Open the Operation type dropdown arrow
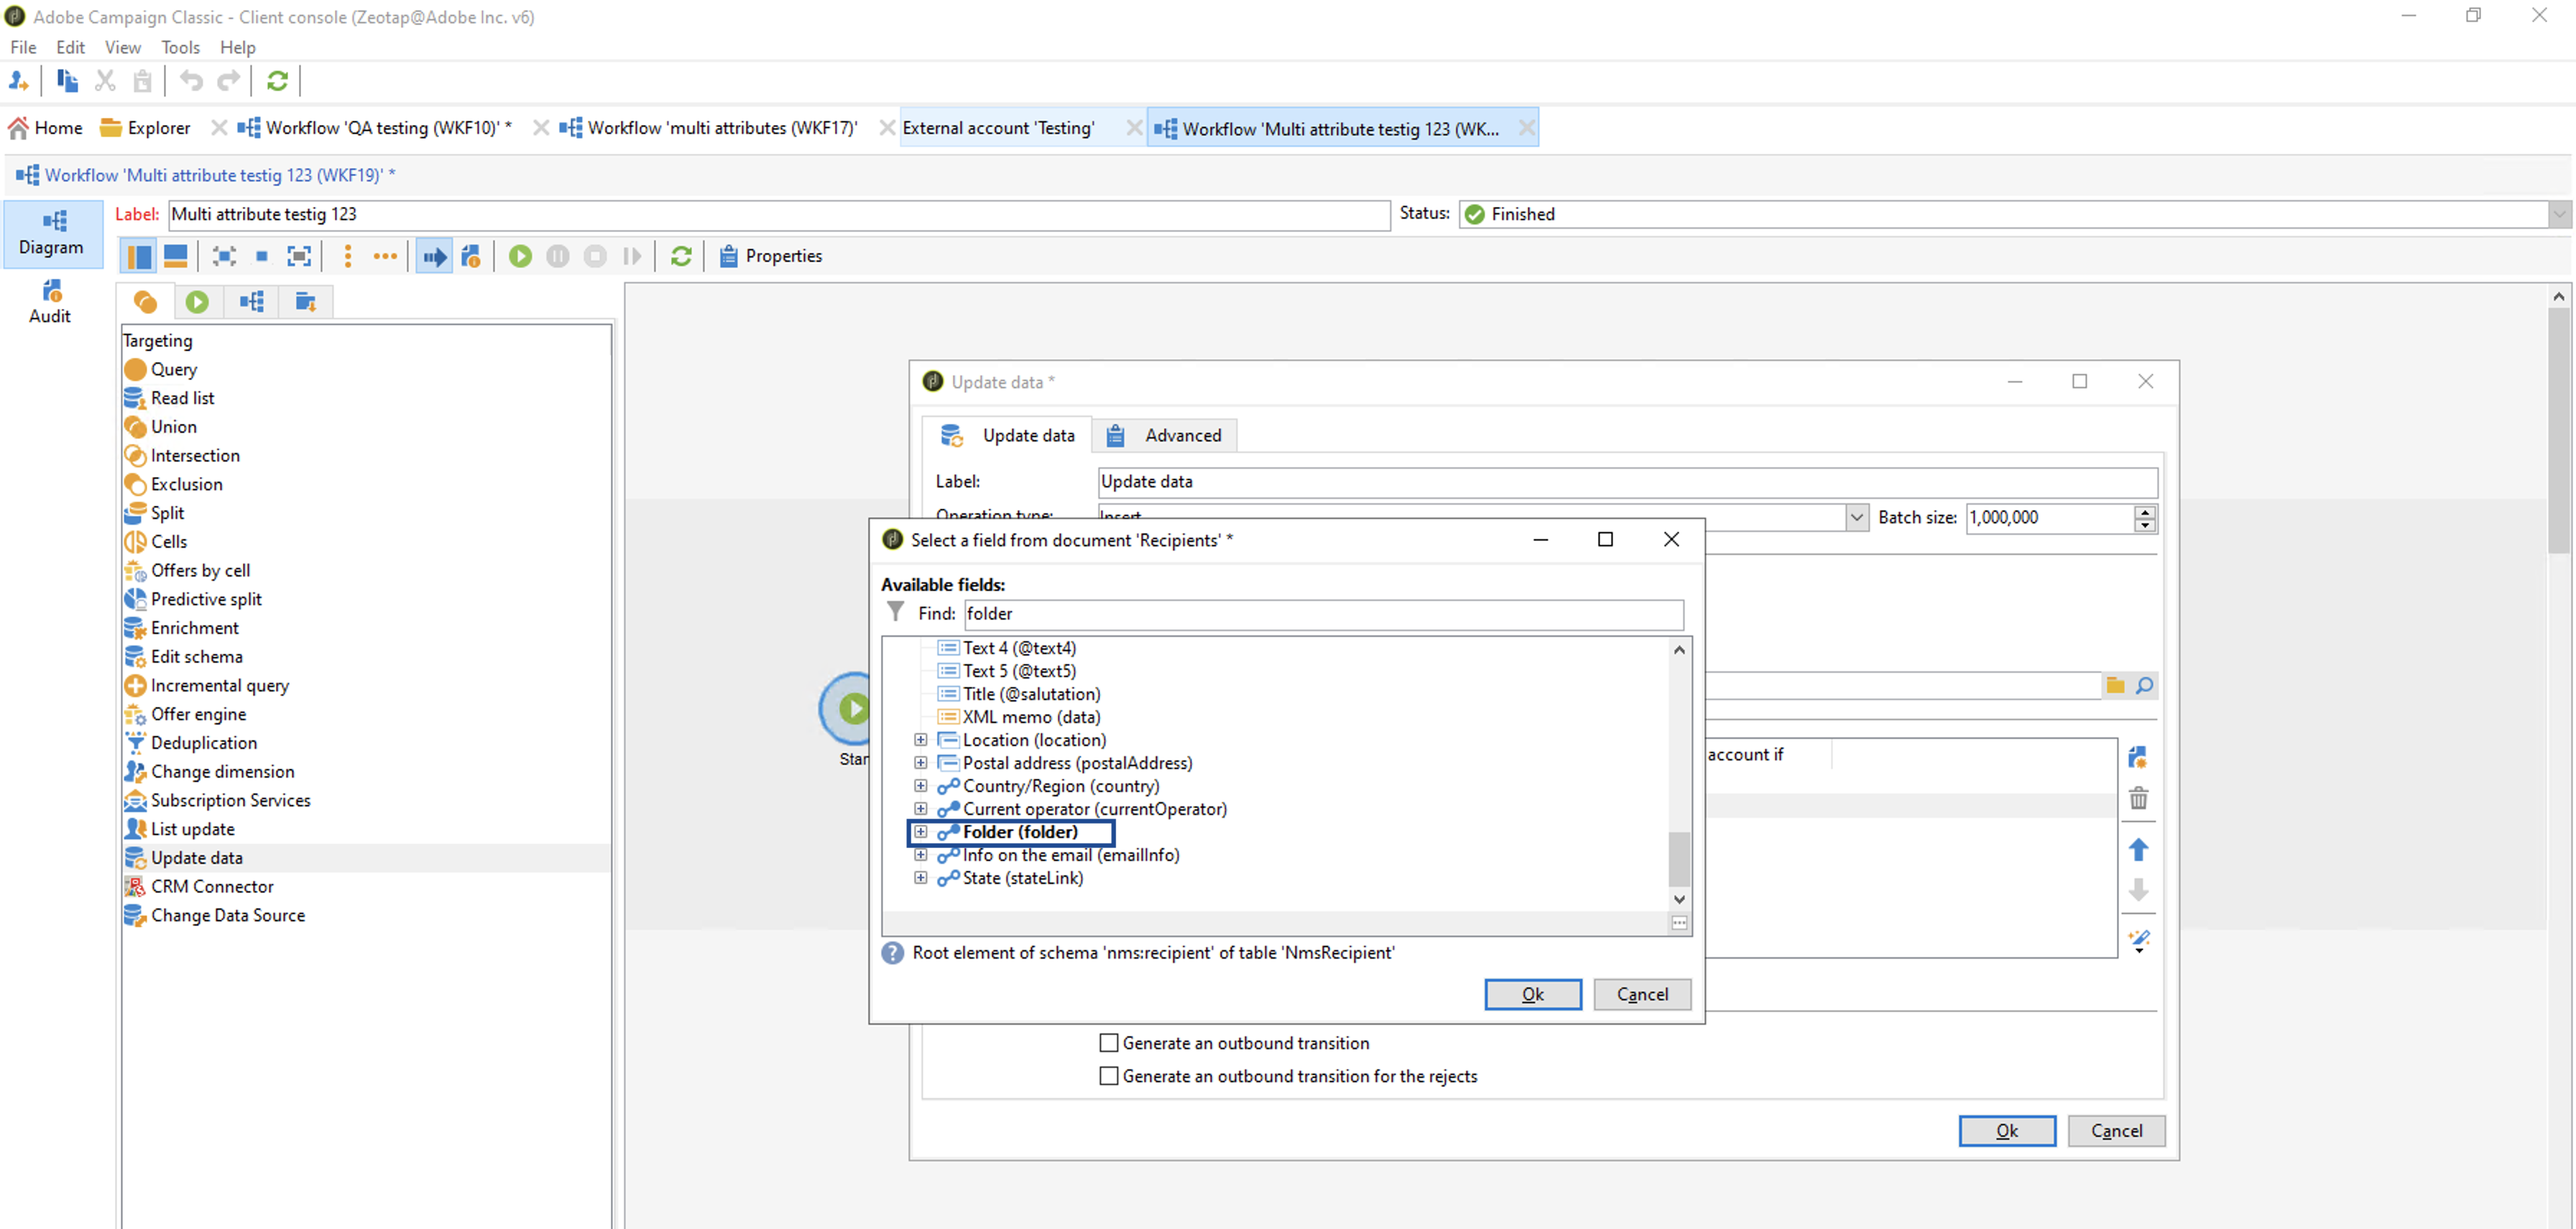This screenshot has height=1229, width=2576. pyautogui.click(x=1856, y=517)
